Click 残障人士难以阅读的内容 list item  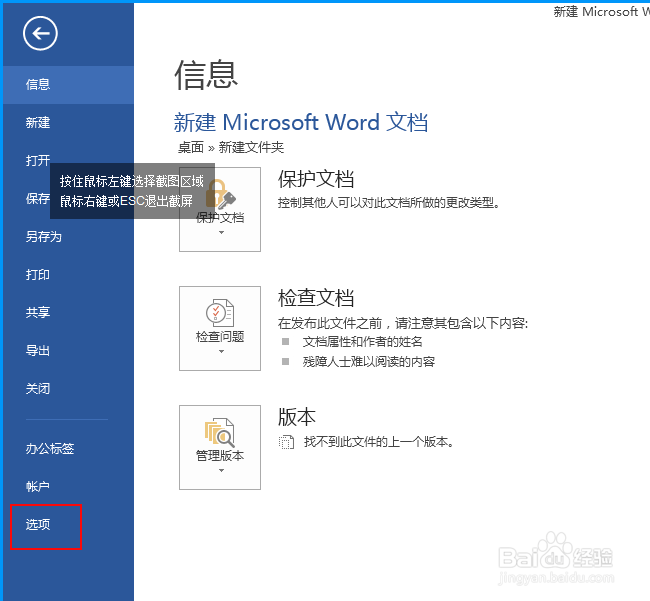(x=369, y=362)
